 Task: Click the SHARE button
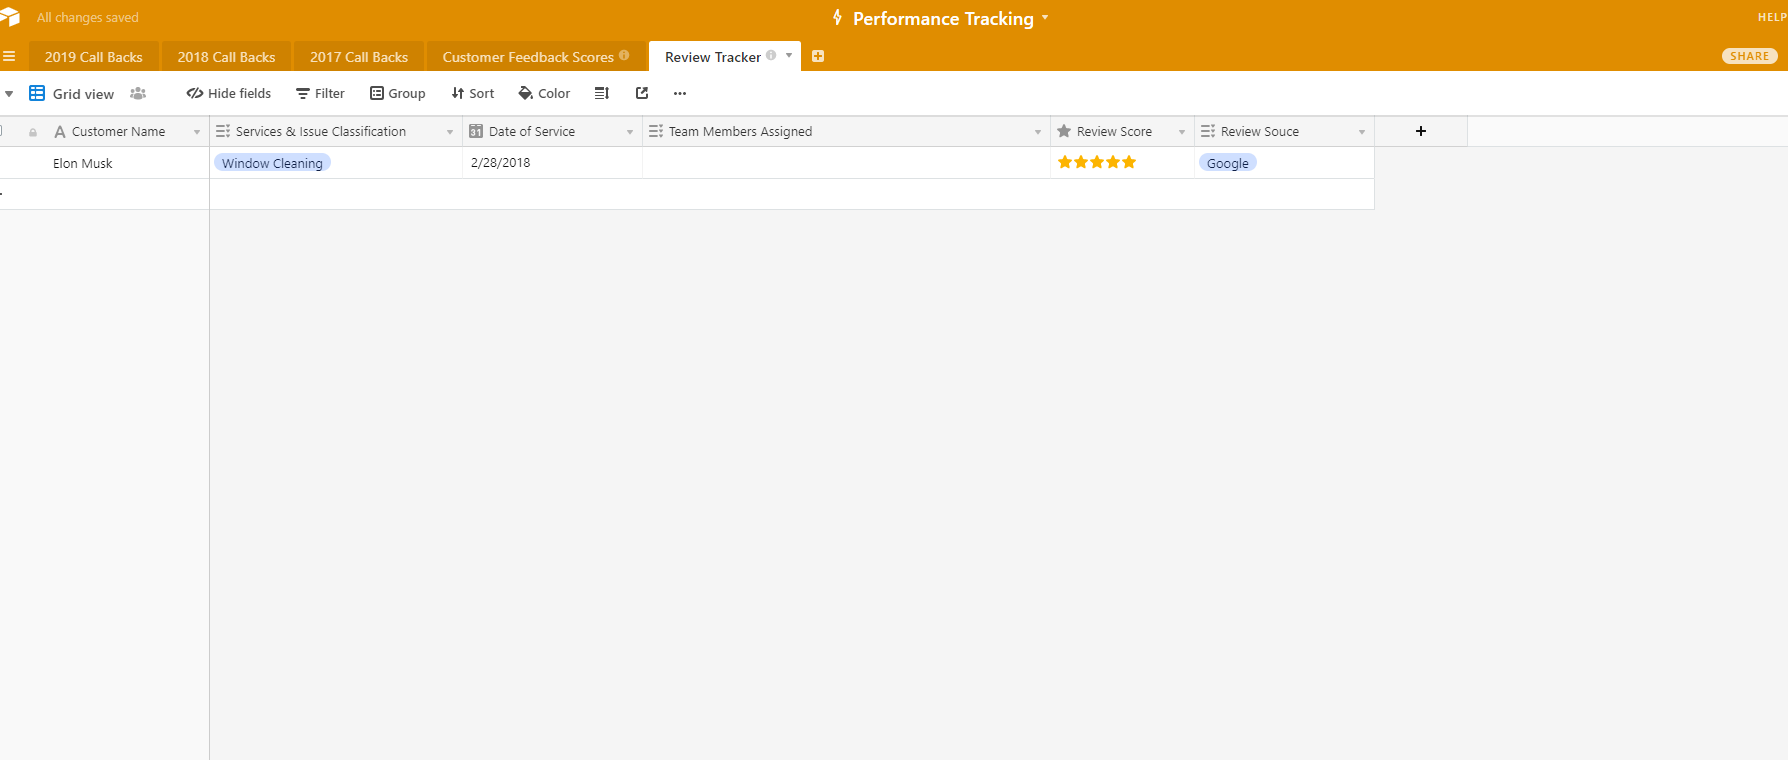[x=1749, y=57]
